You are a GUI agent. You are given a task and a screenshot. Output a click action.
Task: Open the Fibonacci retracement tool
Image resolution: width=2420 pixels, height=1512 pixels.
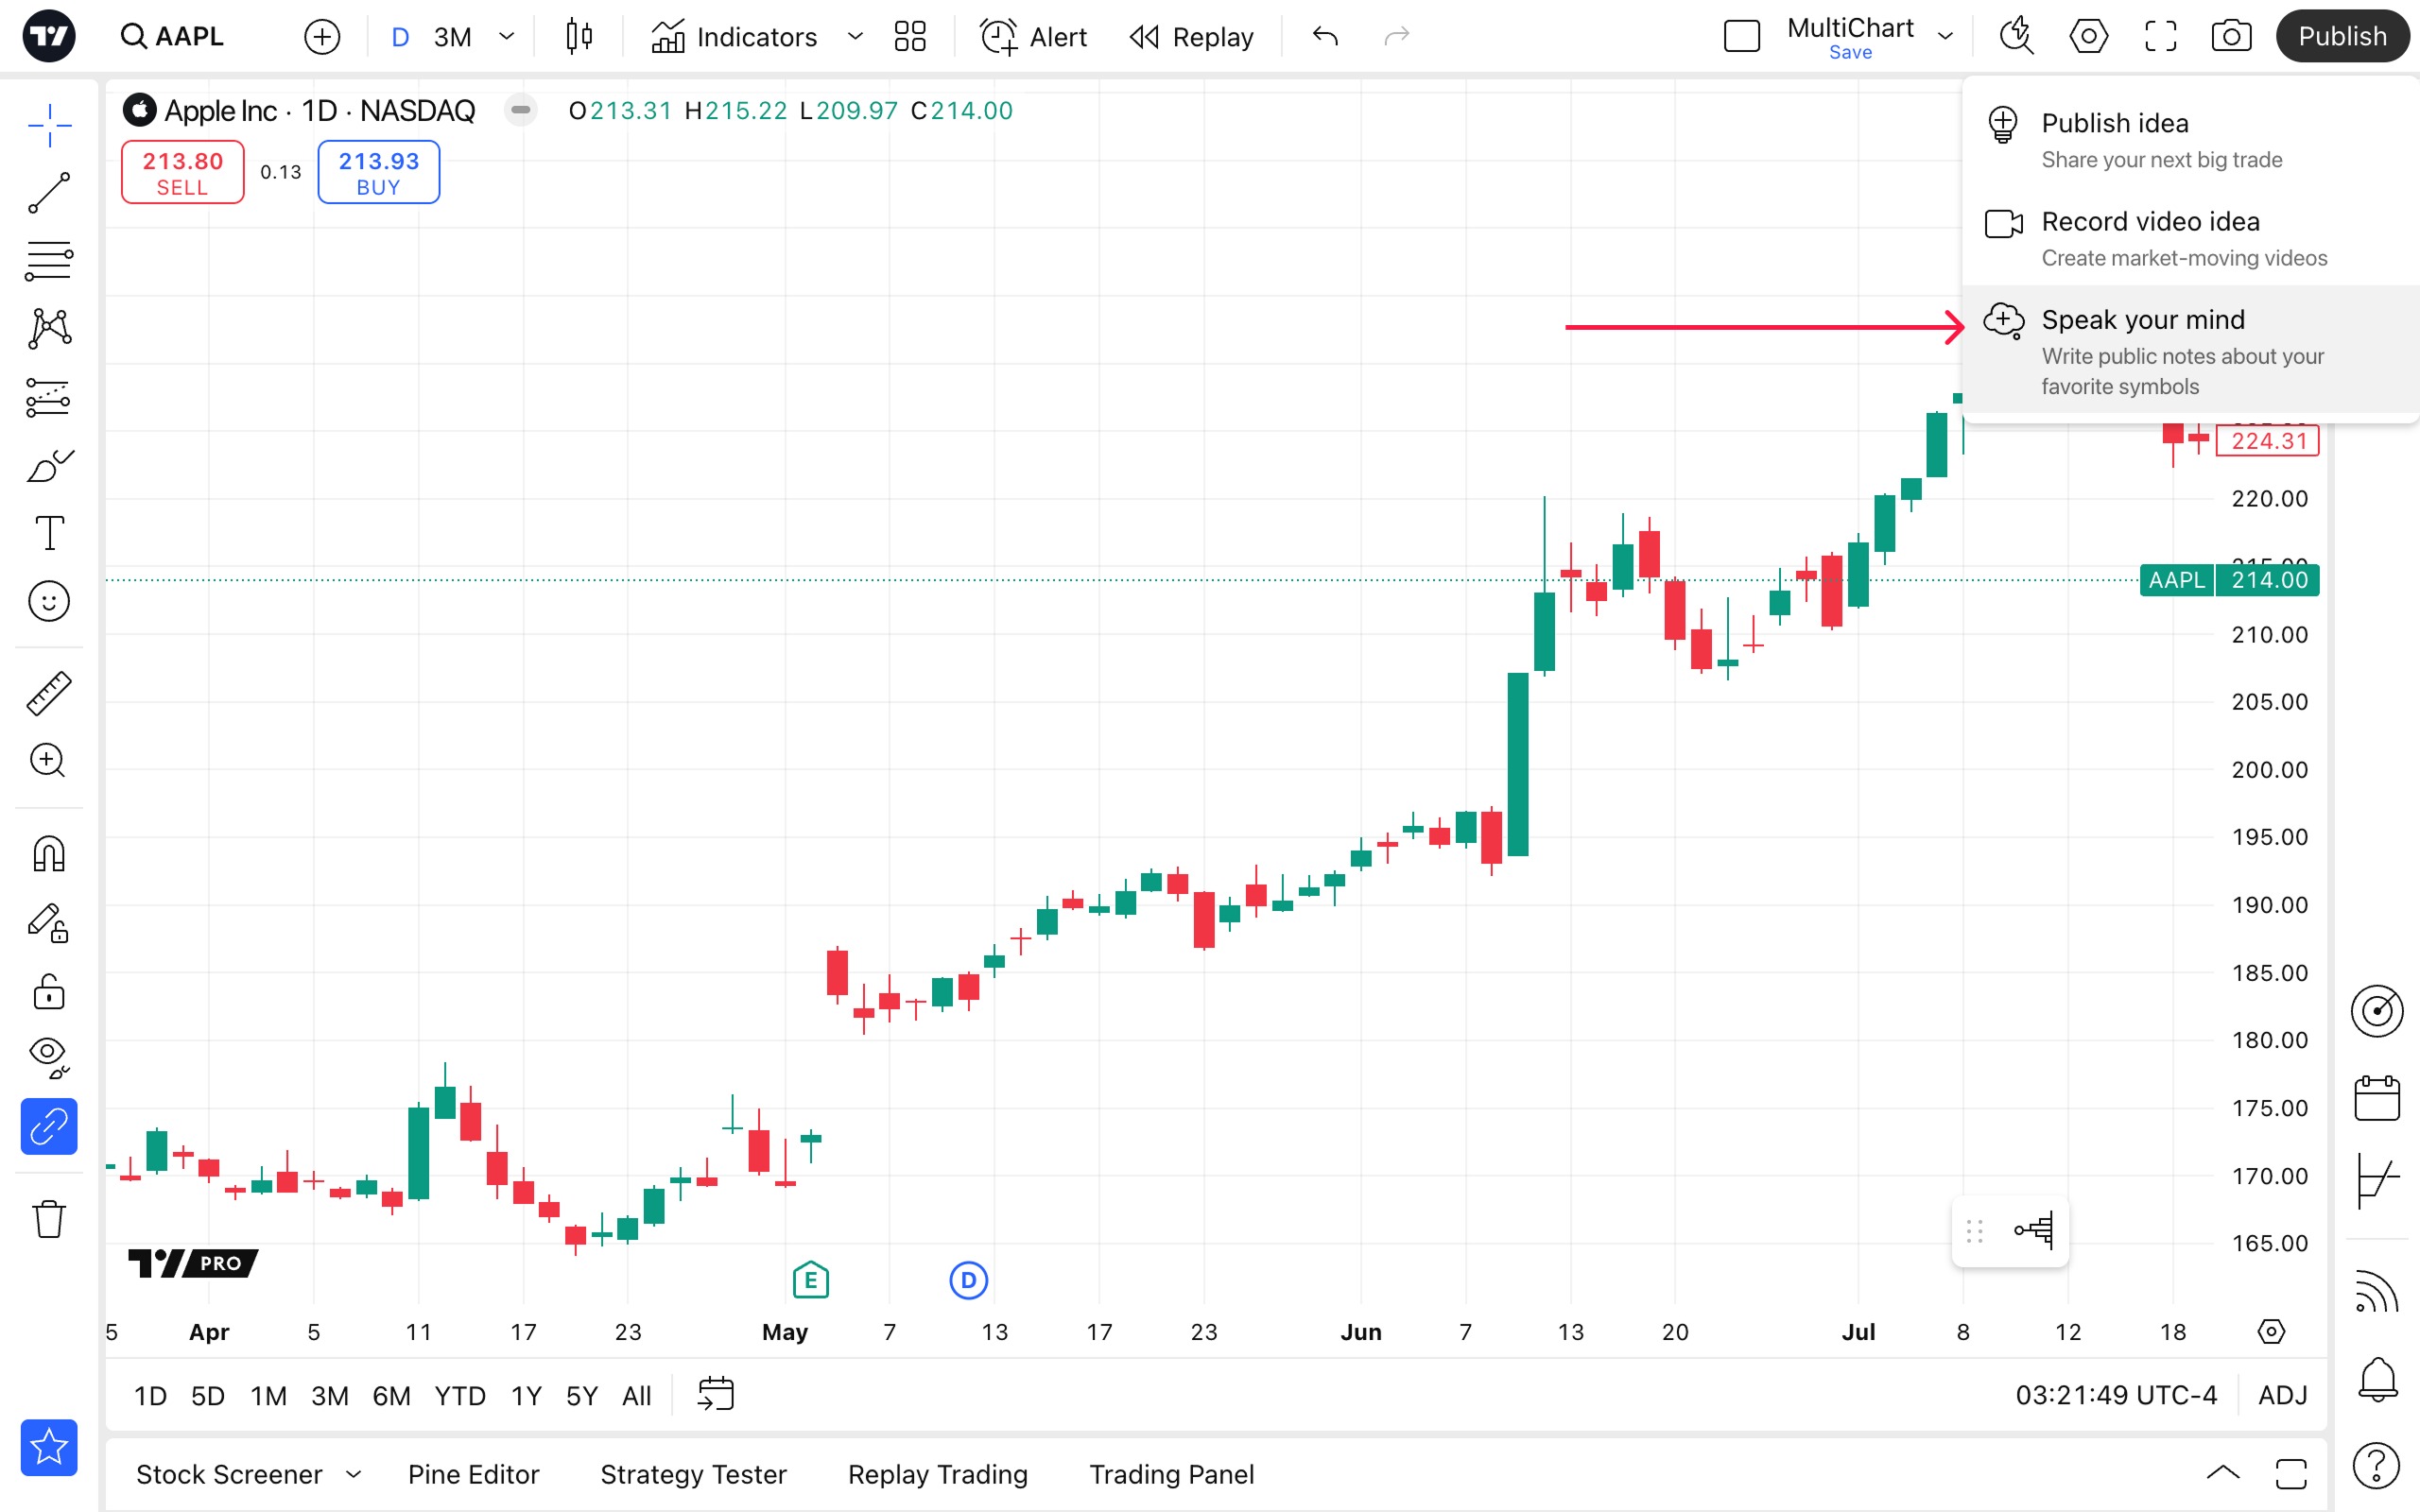(48, 261)
